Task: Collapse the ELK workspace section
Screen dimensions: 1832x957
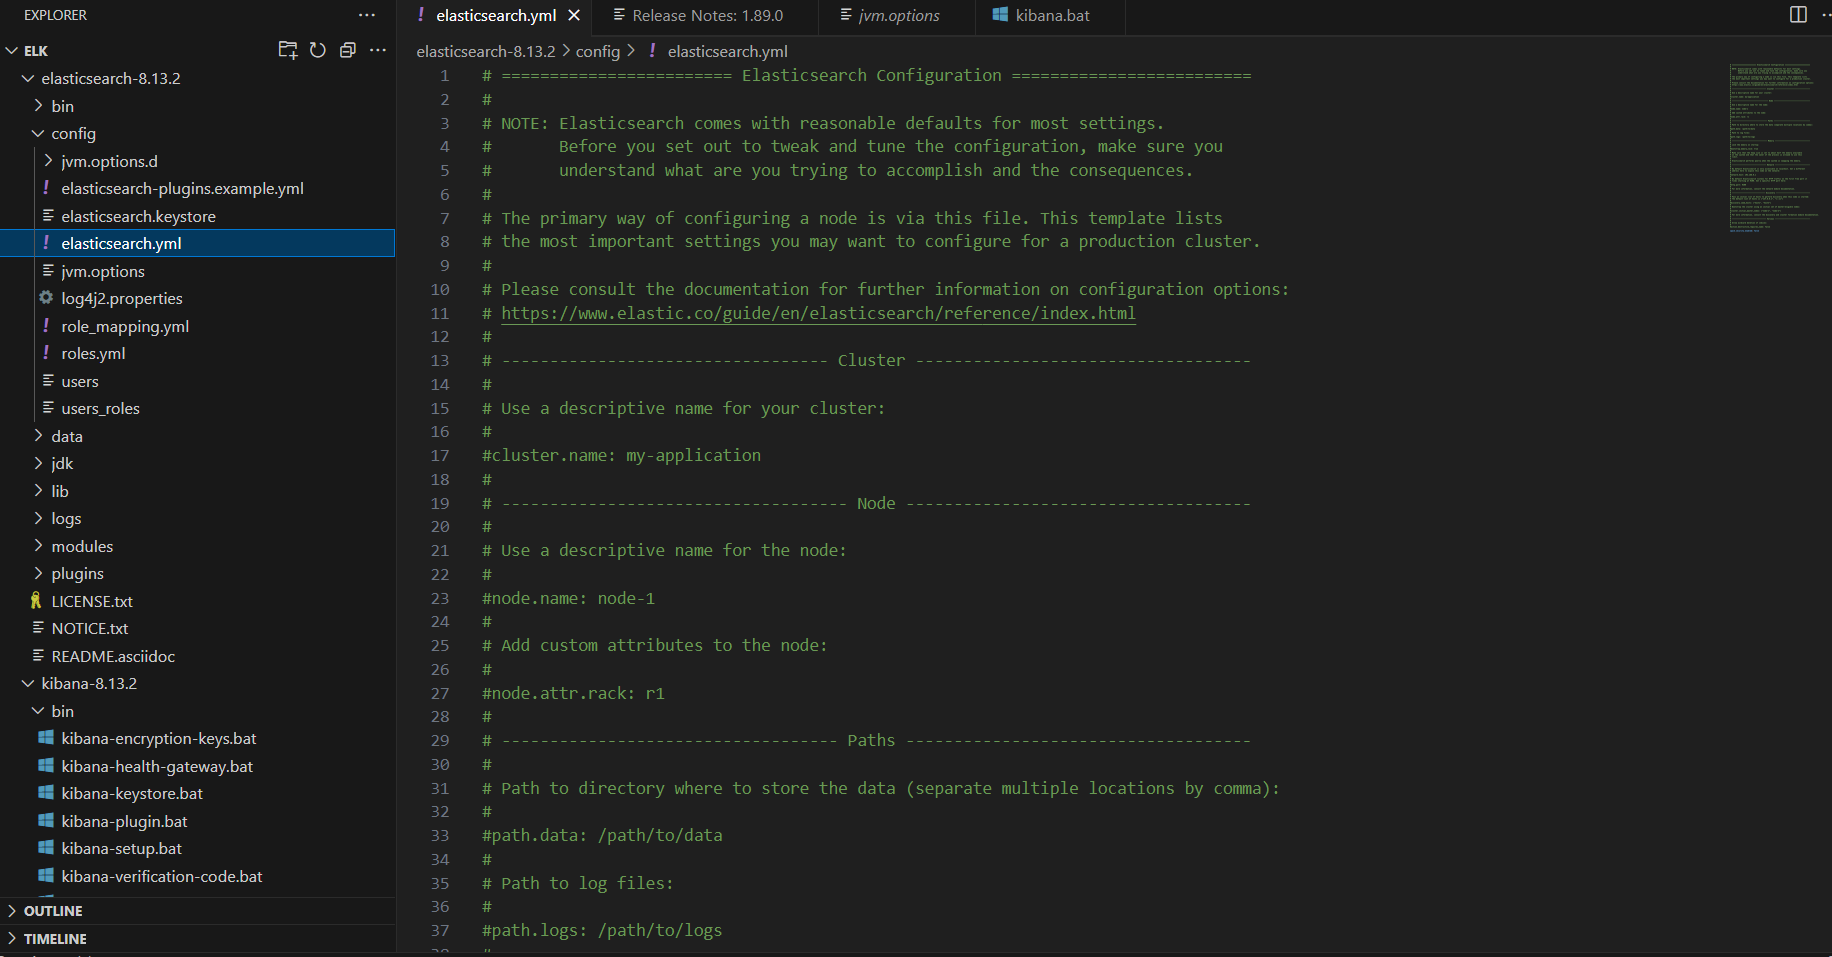Action: pos(12,51)
